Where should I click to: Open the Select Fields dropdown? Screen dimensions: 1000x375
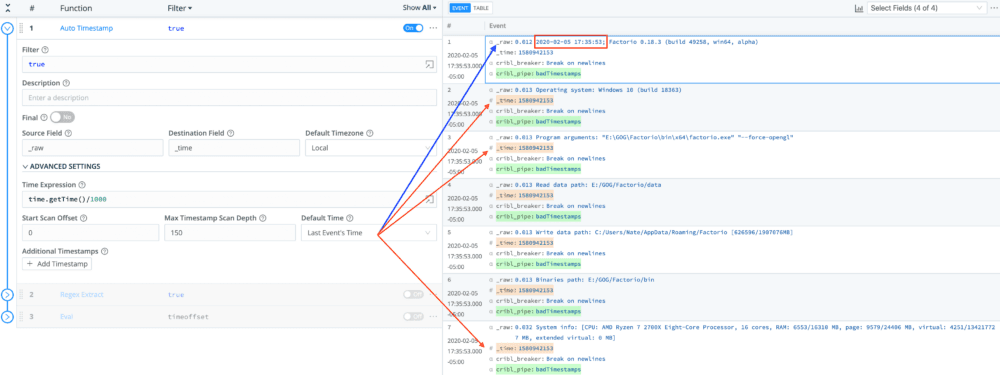tap(926, 8)
